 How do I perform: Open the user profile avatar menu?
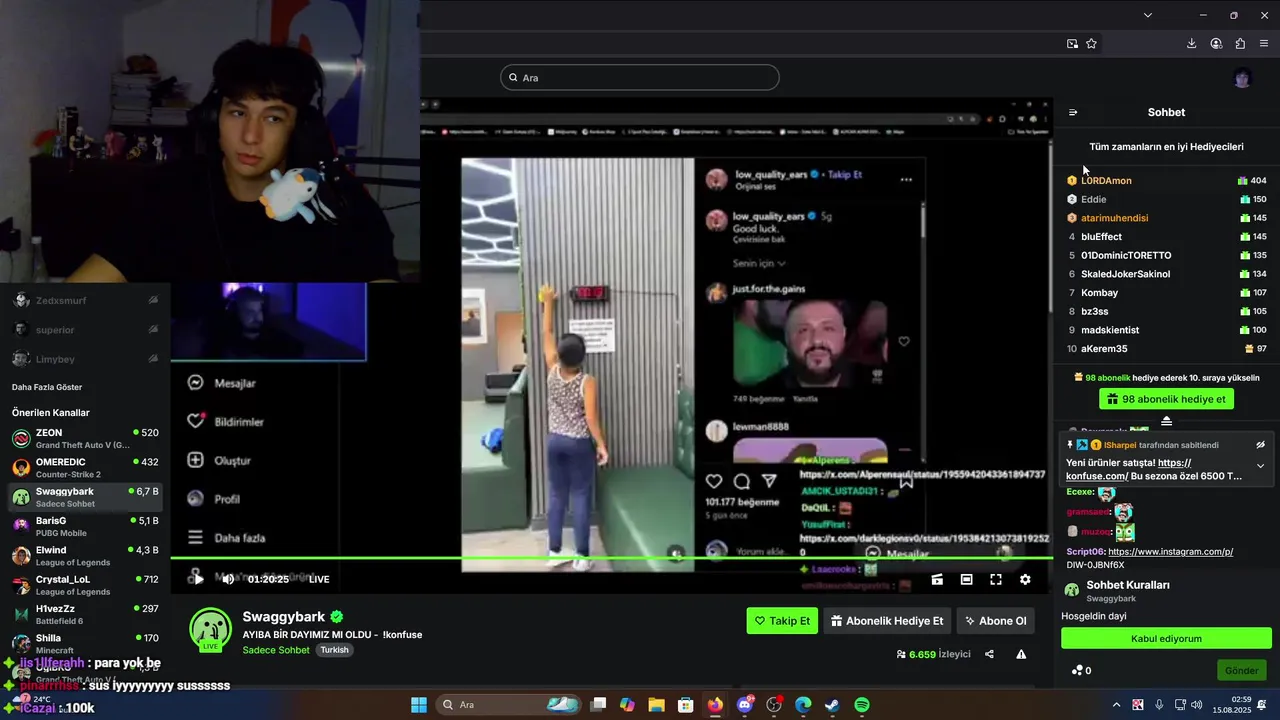tap(1242, 78)
